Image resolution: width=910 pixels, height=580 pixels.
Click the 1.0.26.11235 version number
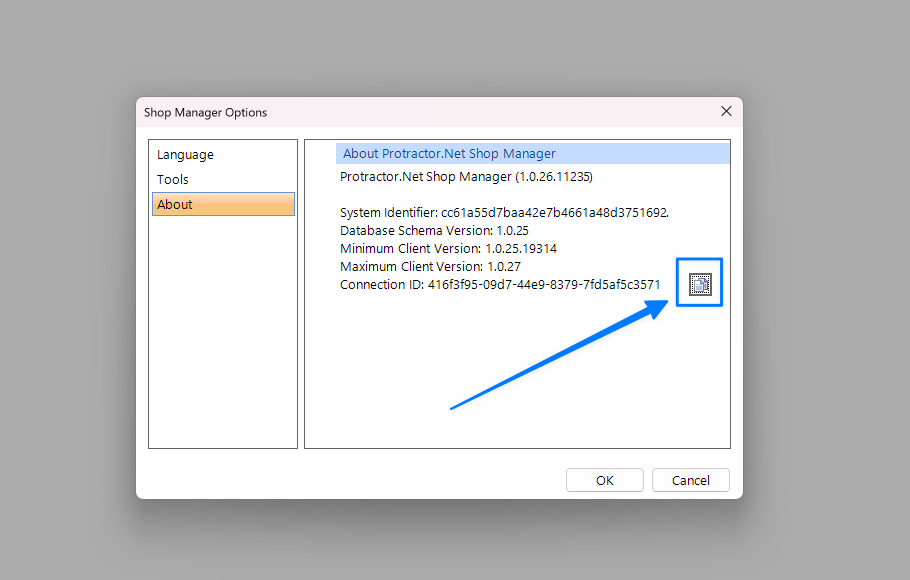coord(553,177)
